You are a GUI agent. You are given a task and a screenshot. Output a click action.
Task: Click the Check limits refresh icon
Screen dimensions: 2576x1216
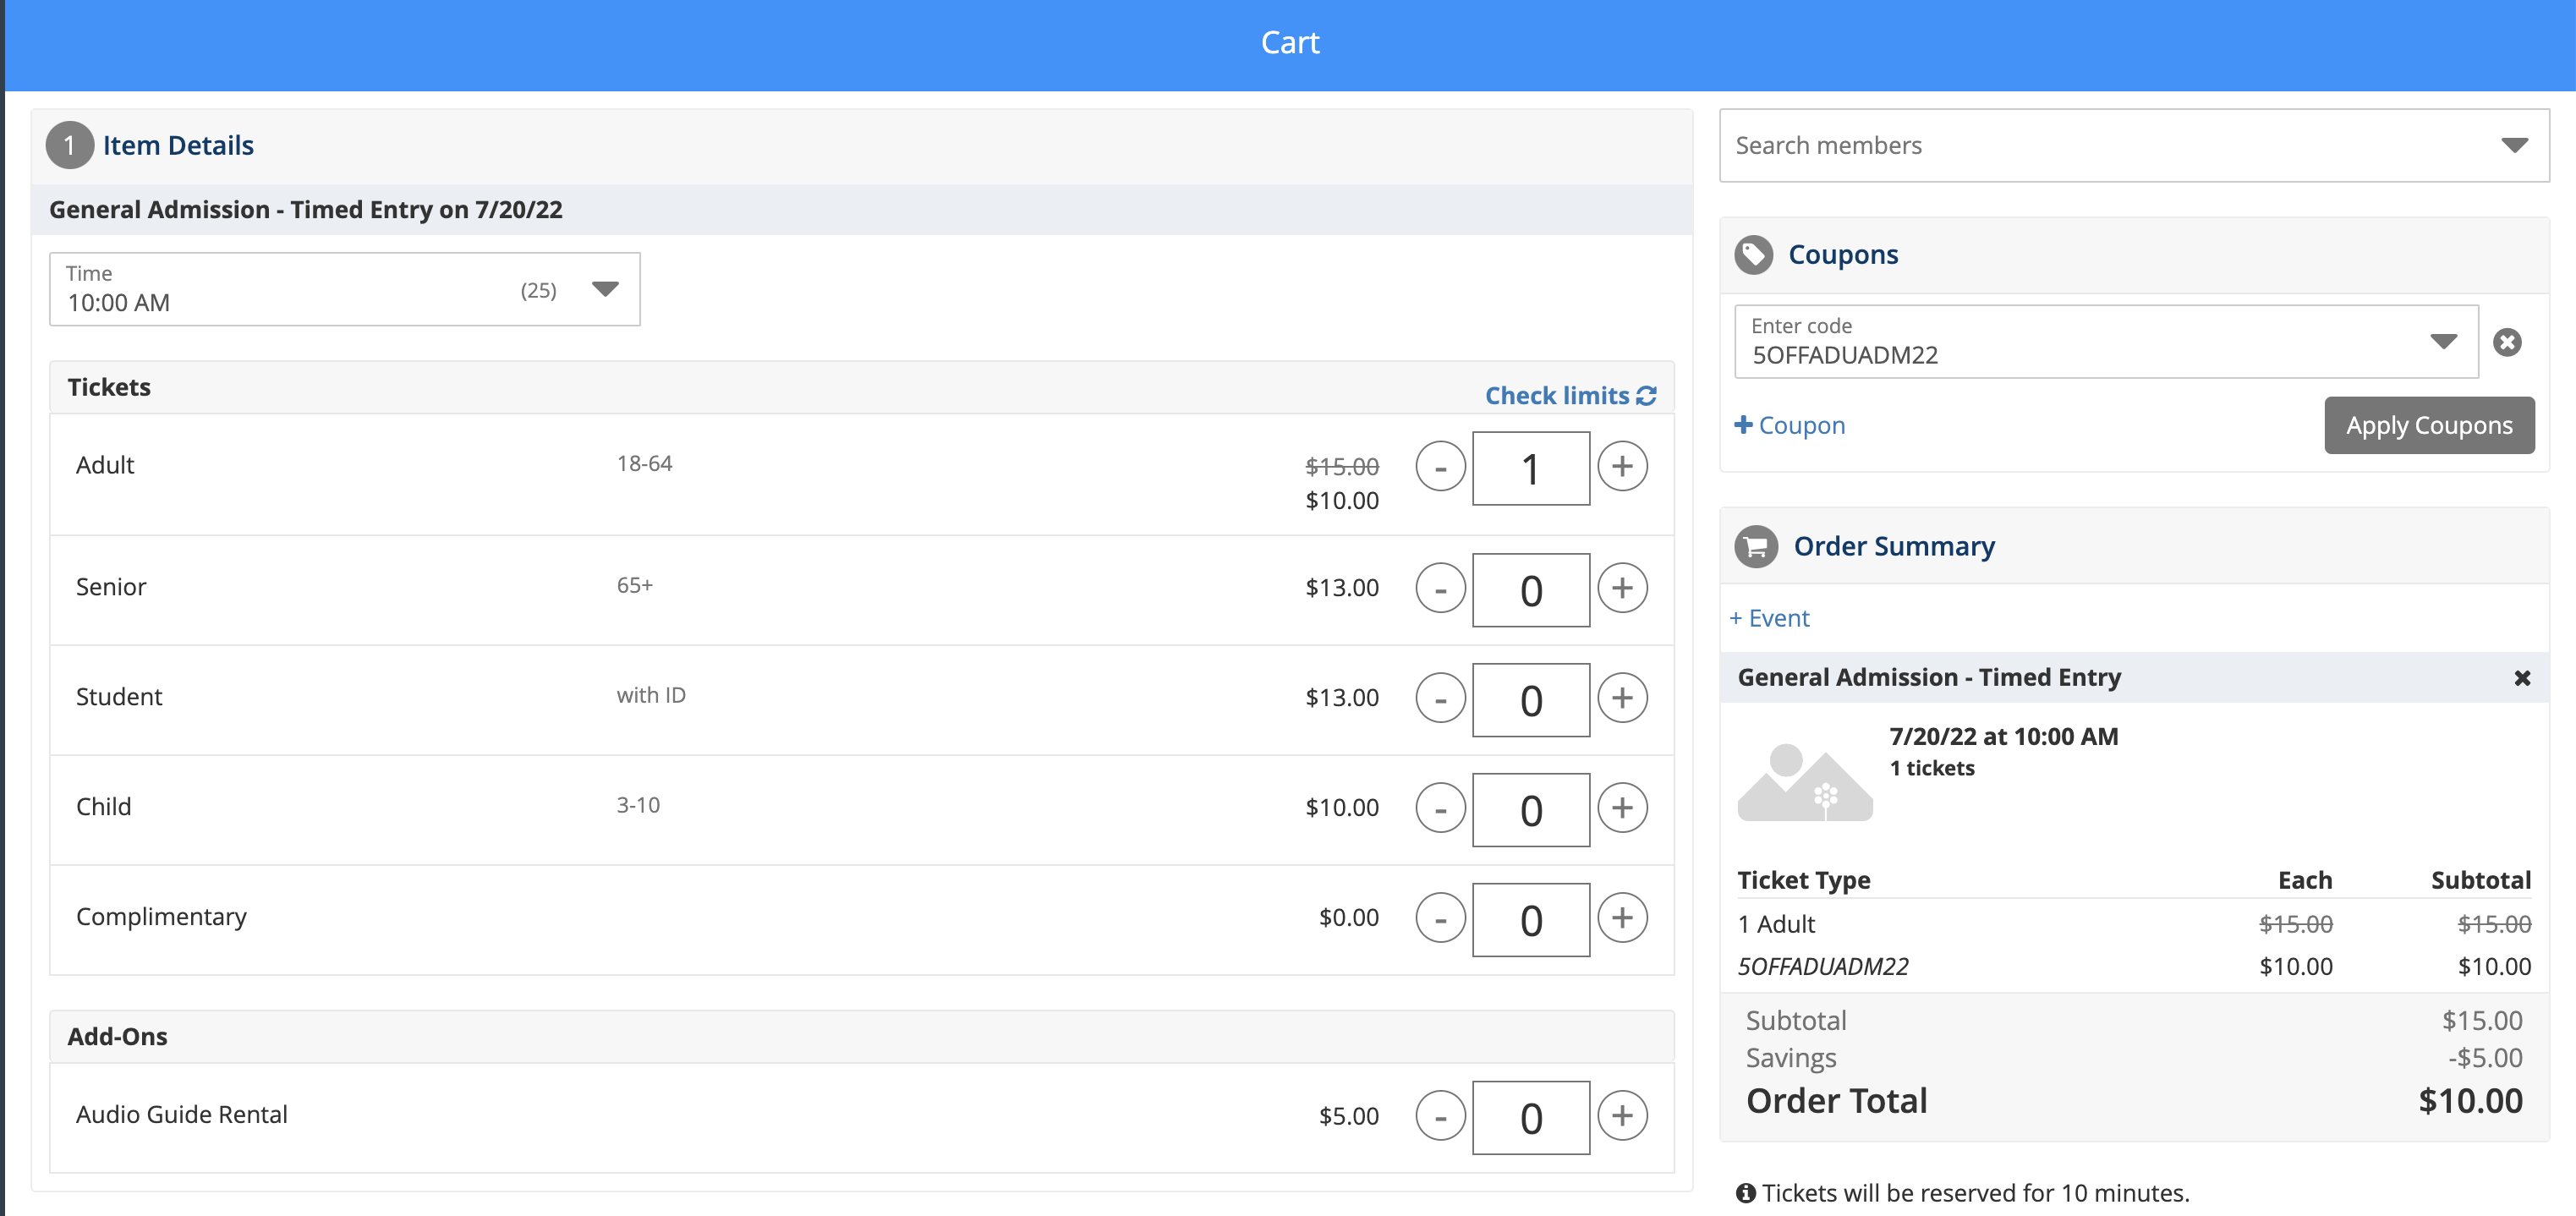1647,396
